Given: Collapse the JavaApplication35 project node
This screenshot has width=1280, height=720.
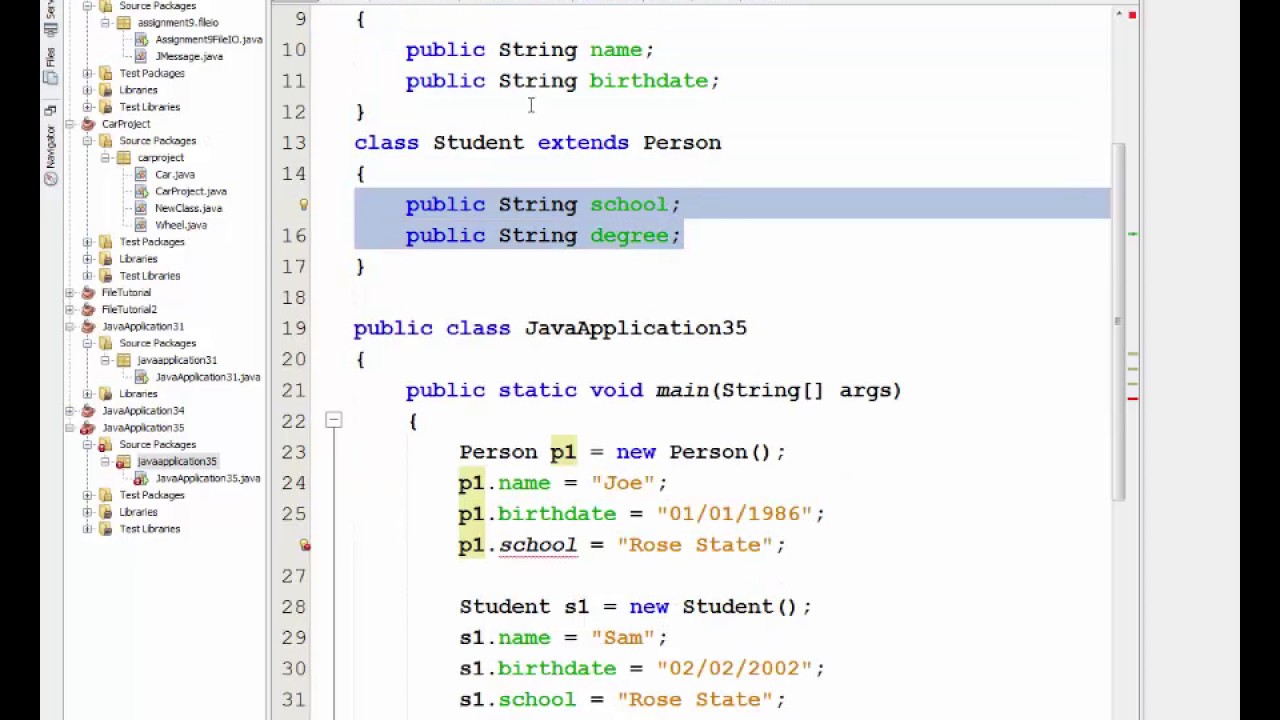Looking at the screenshot, I should click(70, 427).
